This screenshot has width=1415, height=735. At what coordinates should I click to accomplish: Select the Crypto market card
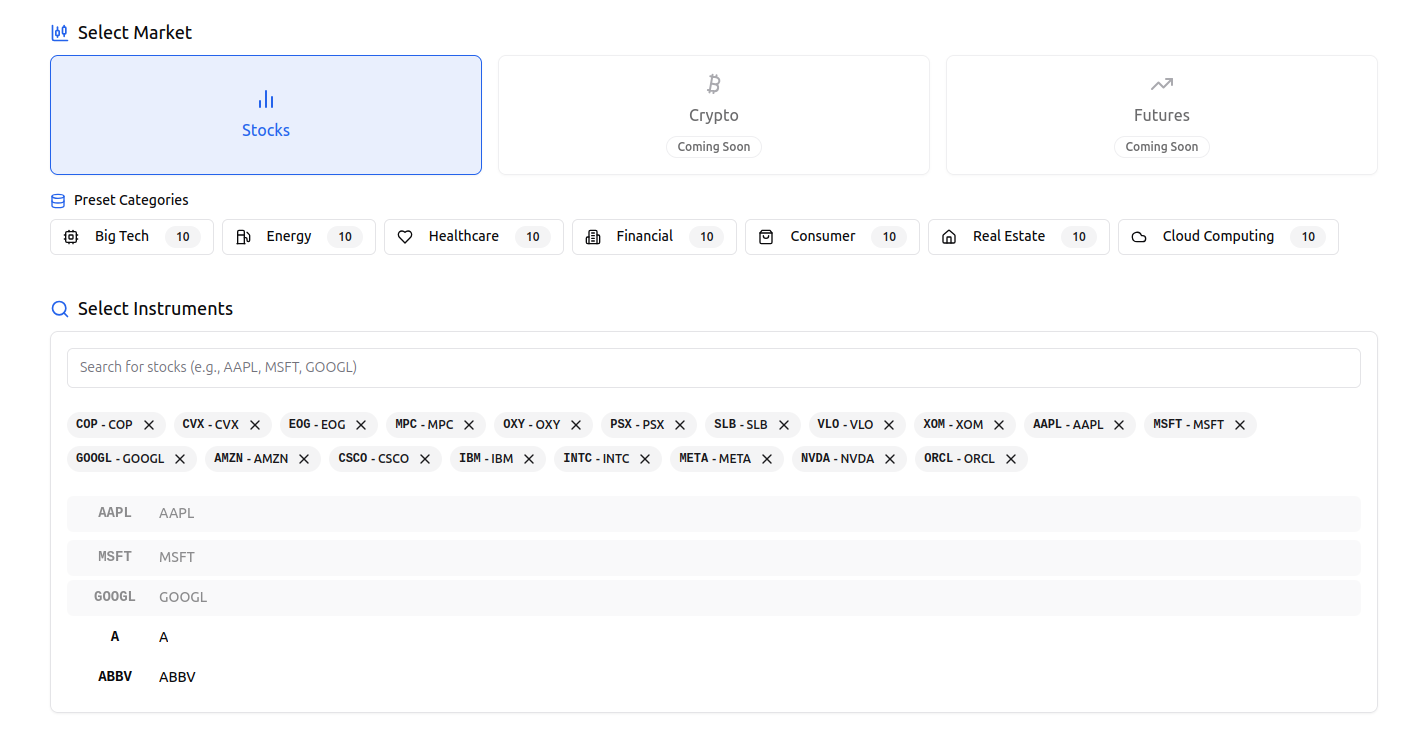coord(714,115)
